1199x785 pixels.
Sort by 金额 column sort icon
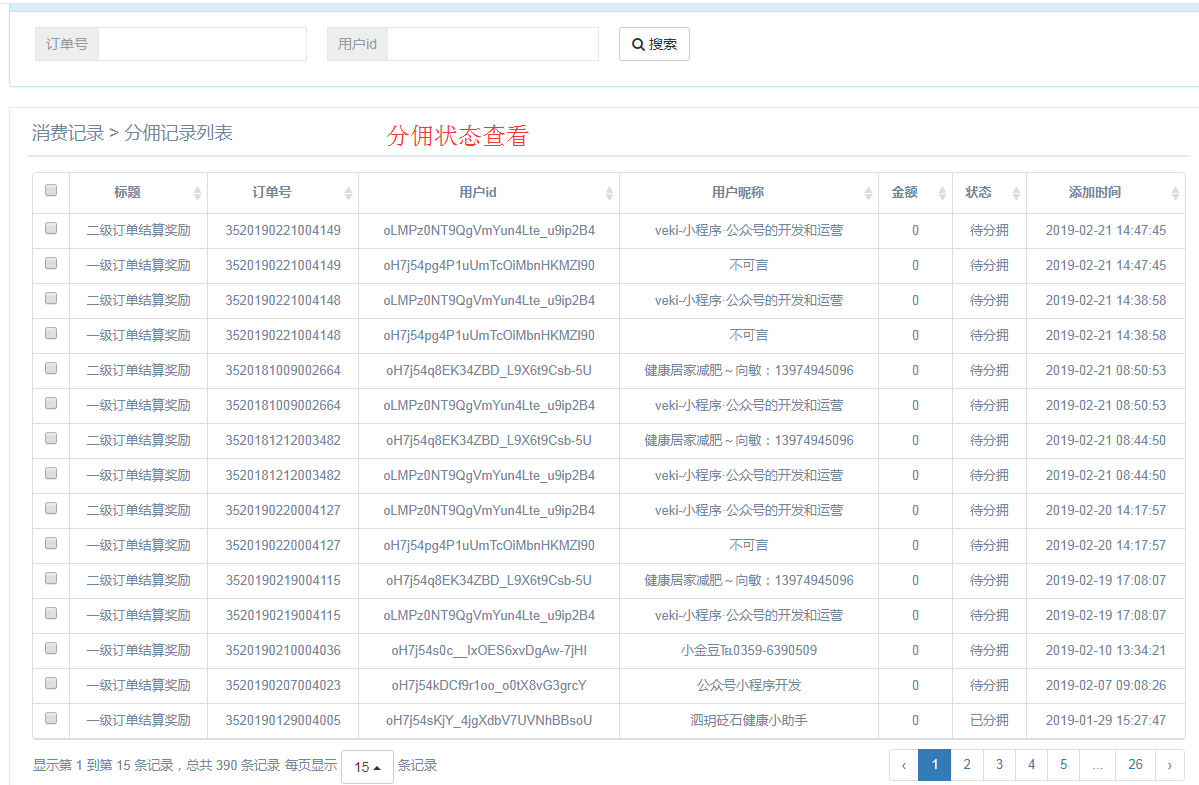[942, 193]
